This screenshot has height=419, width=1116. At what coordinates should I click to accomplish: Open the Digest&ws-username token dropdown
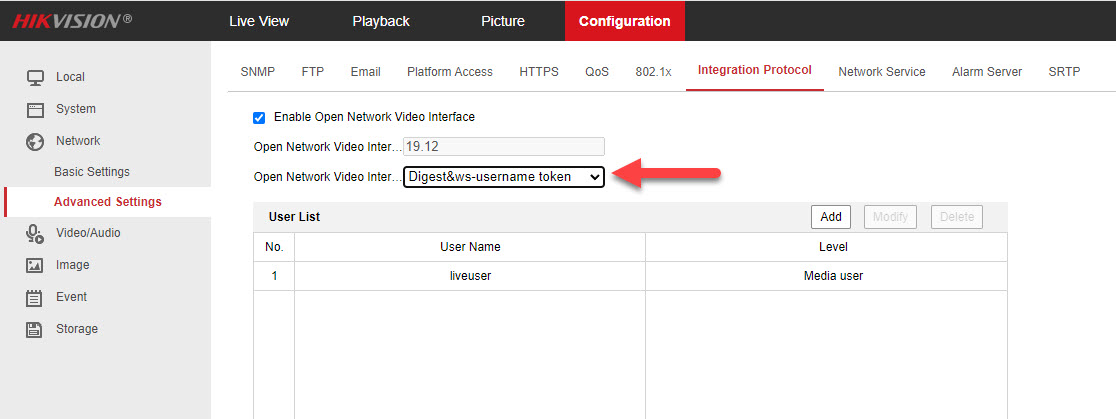504,177
